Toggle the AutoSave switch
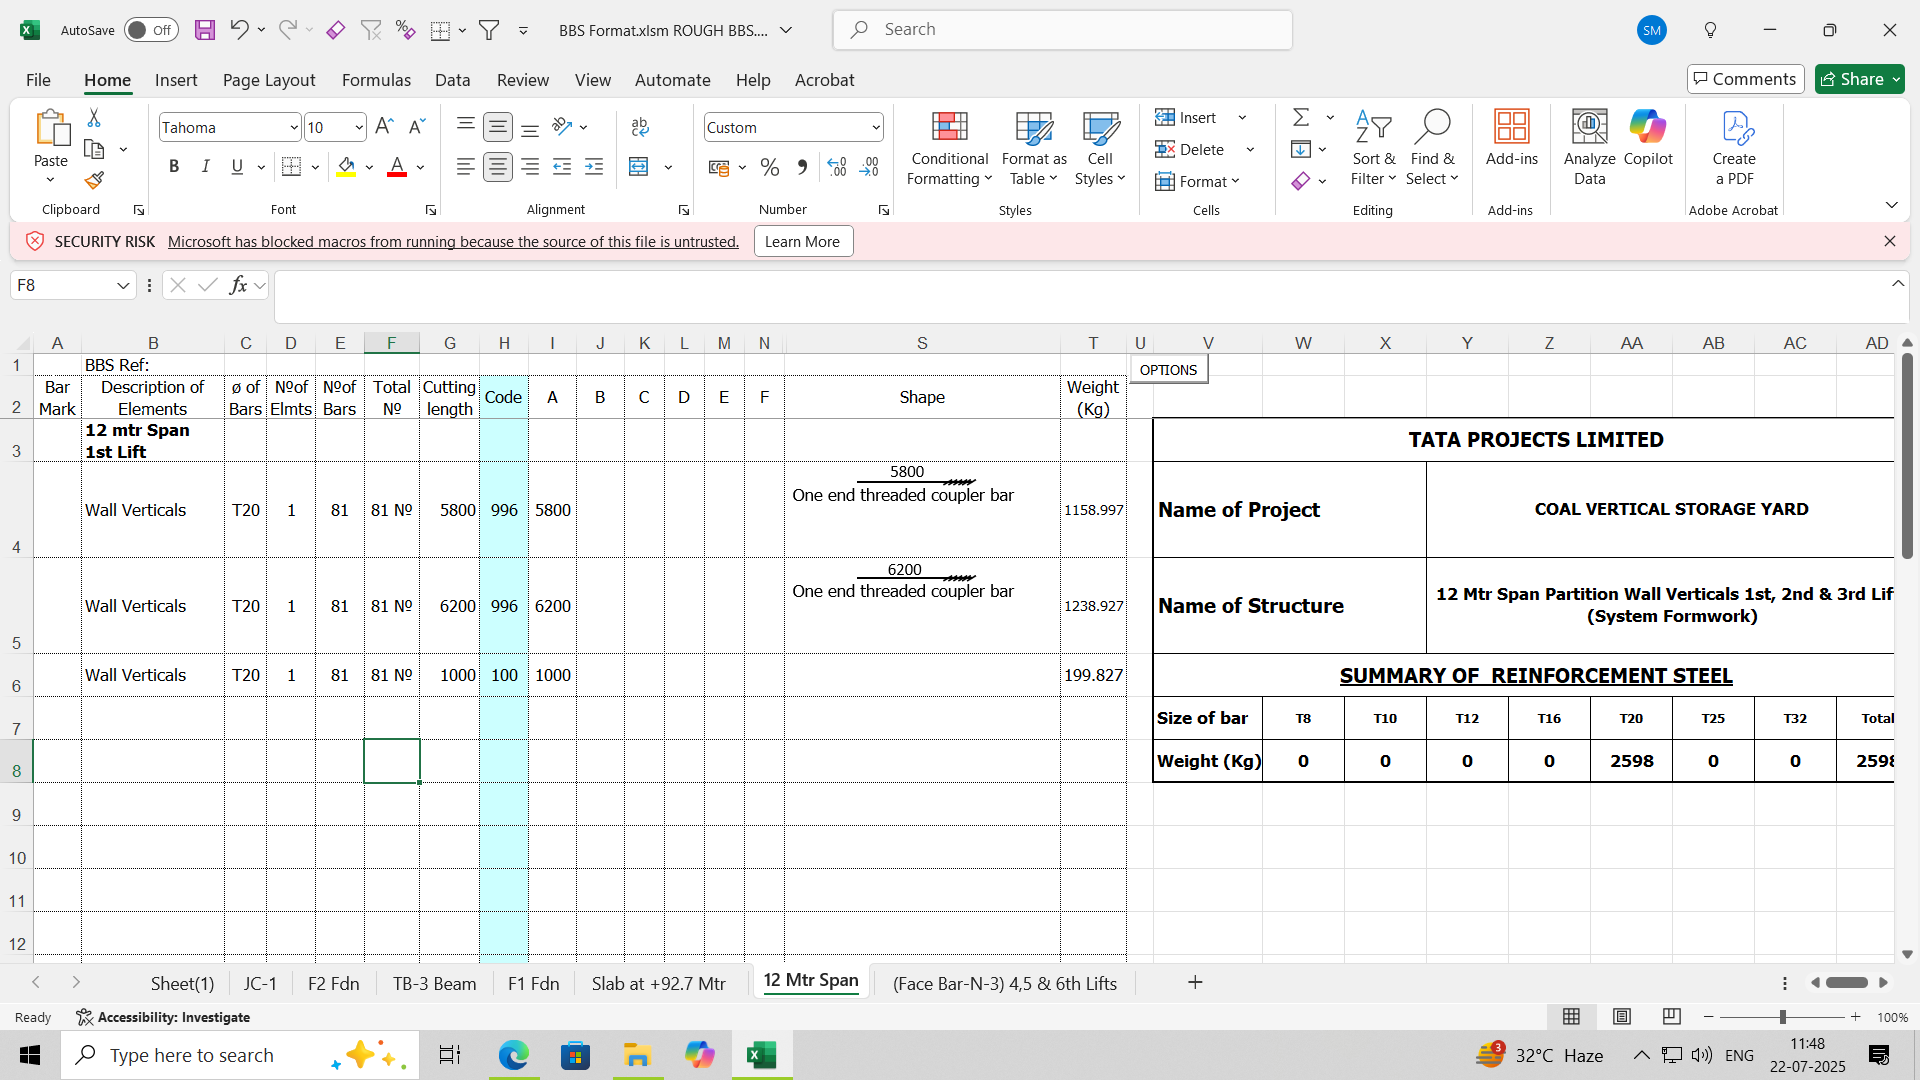1920x1080 pixels. pos(151,30)
